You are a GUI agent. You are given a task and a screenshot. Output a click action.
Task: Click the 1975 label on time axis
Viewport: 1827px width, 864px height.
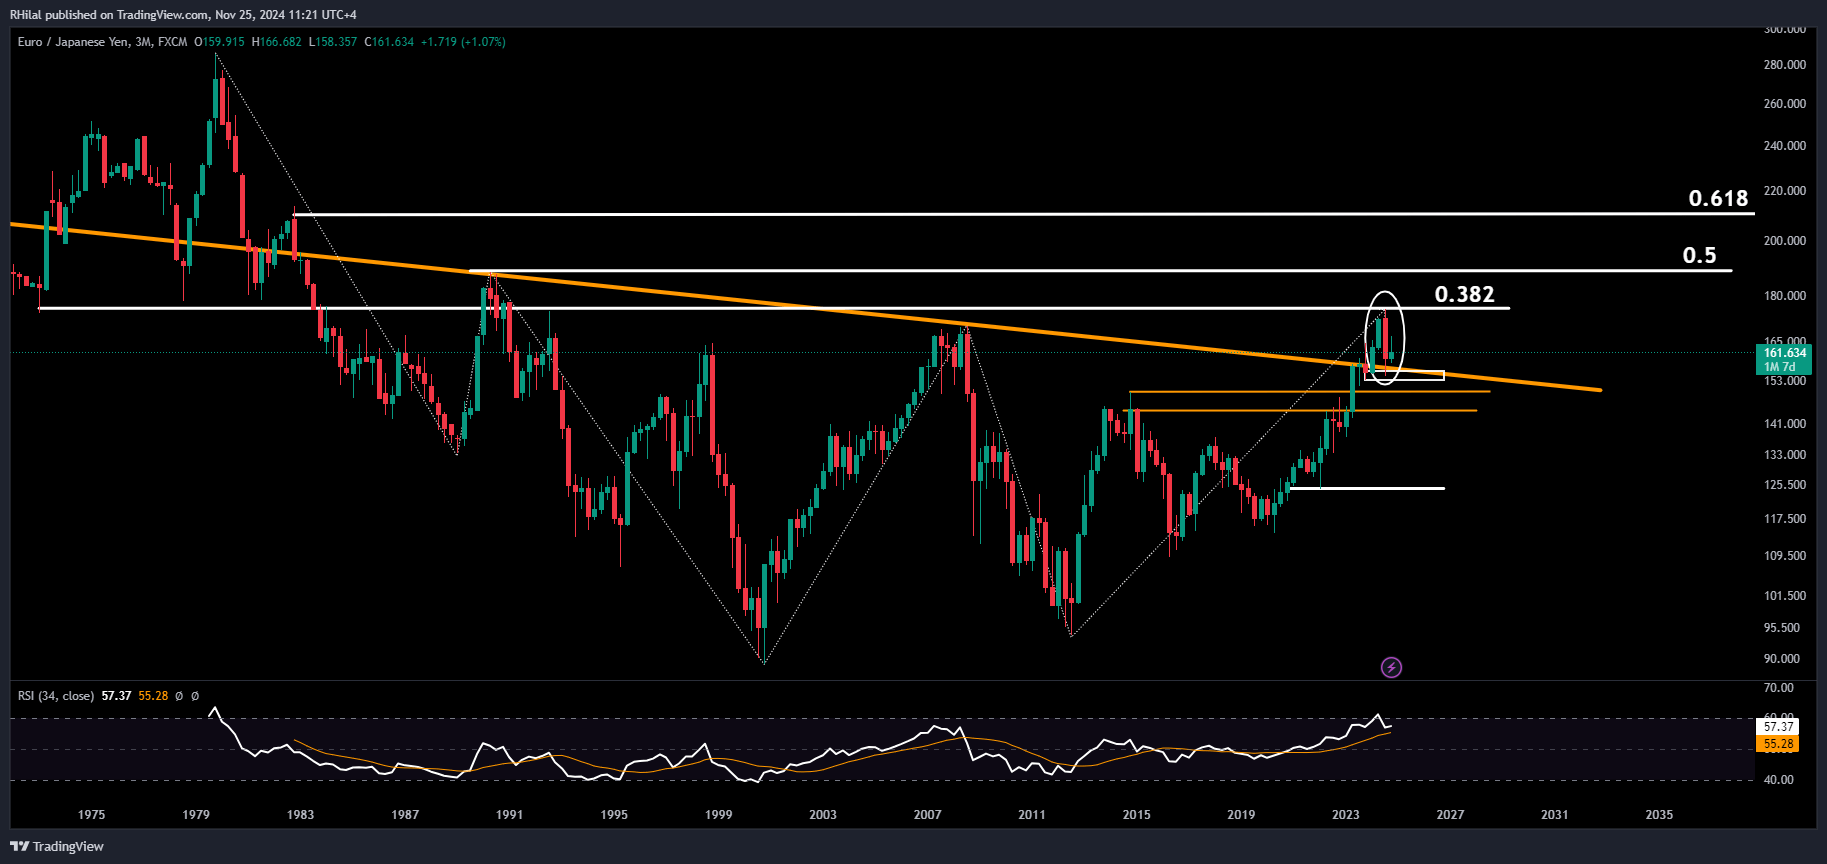pyautogui.click(x=91, y=815)
